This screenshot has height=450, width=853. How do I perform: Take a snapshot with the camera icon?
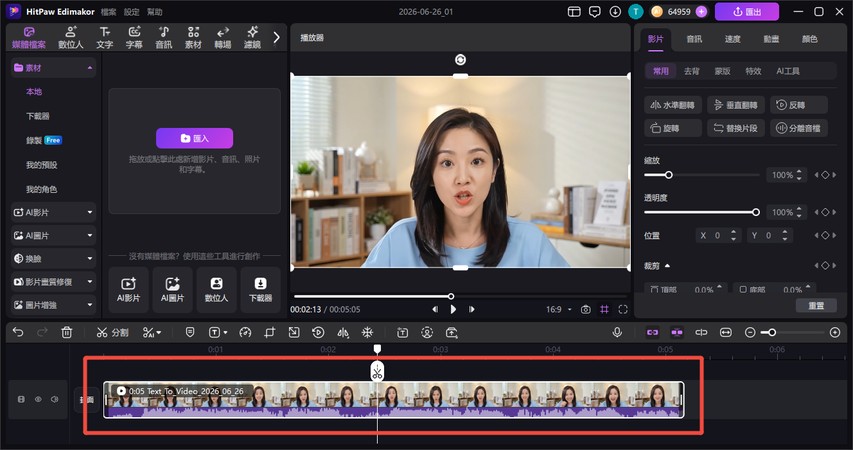pyautogui.click(x=585, y=309)
